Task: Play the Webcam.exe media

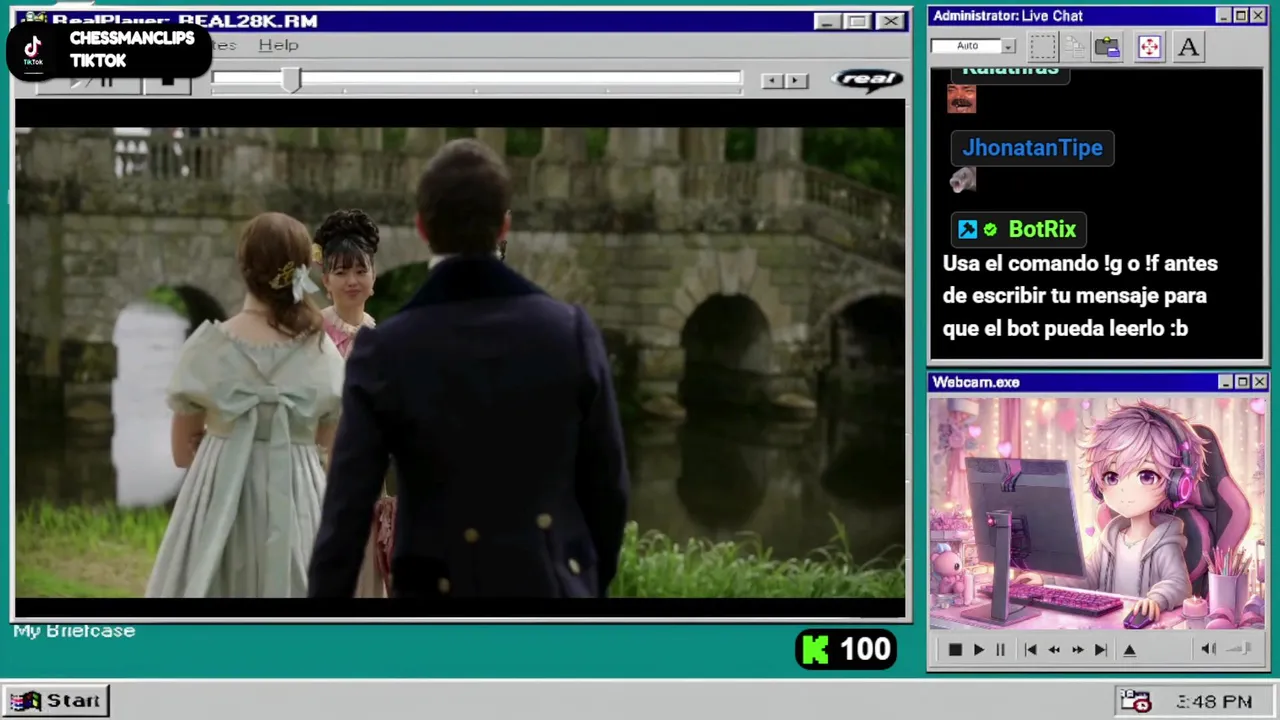Action: coord(978,650)
